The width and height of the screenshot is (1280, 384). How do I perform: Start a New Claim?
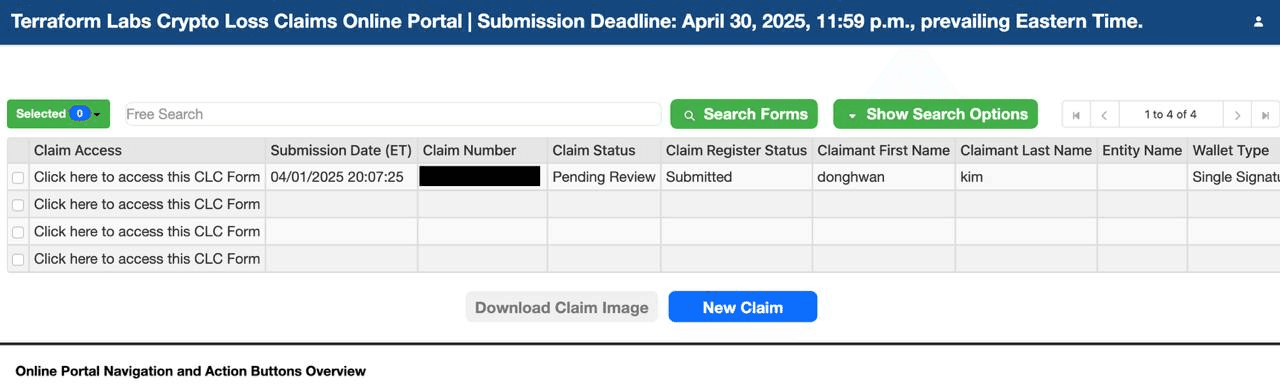(x=743, y=307)
